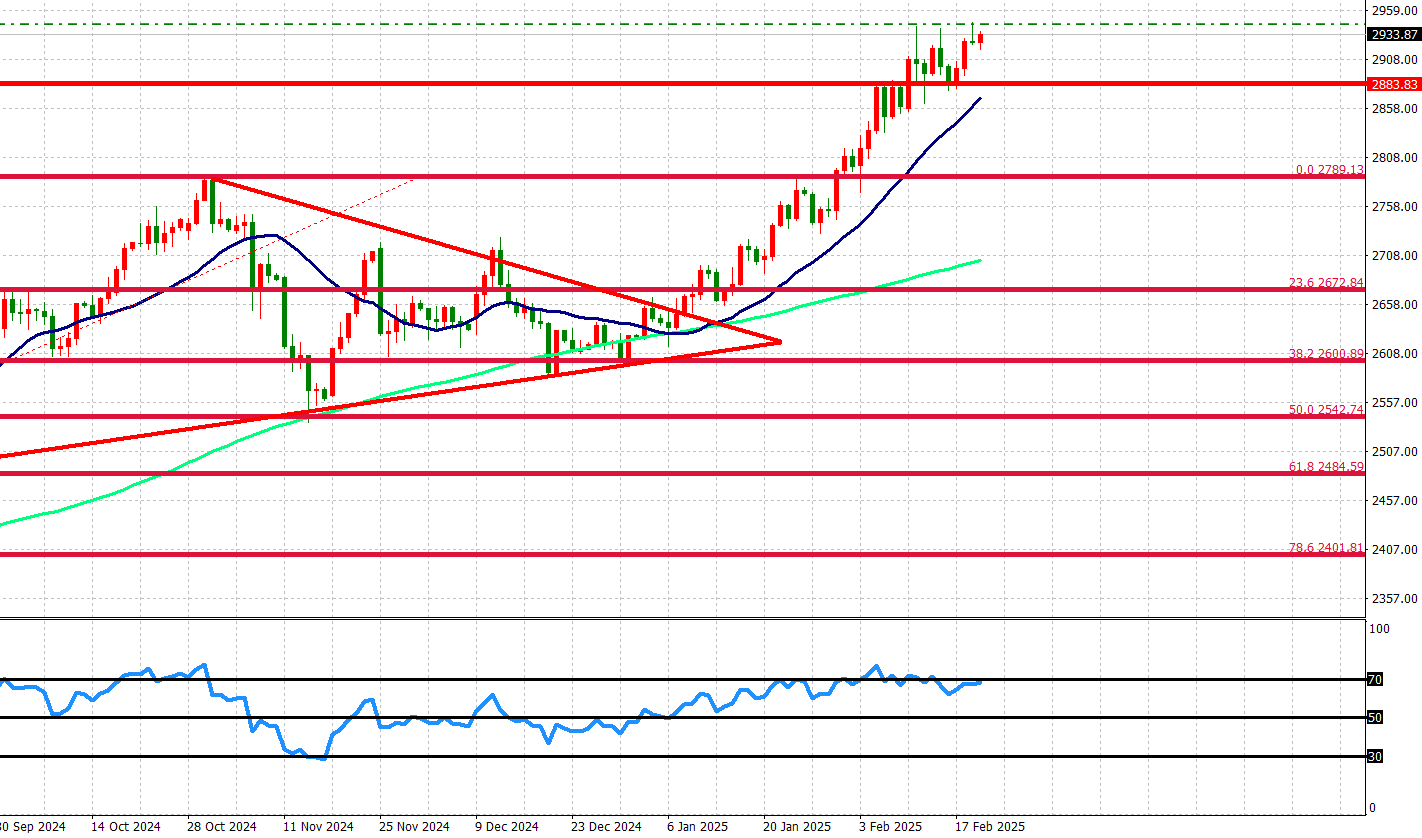Image resolution: width=1422 pixels, height=838 pixels.
Task: Click the 2608.00 price axis value
Action: pos(1394,354)
